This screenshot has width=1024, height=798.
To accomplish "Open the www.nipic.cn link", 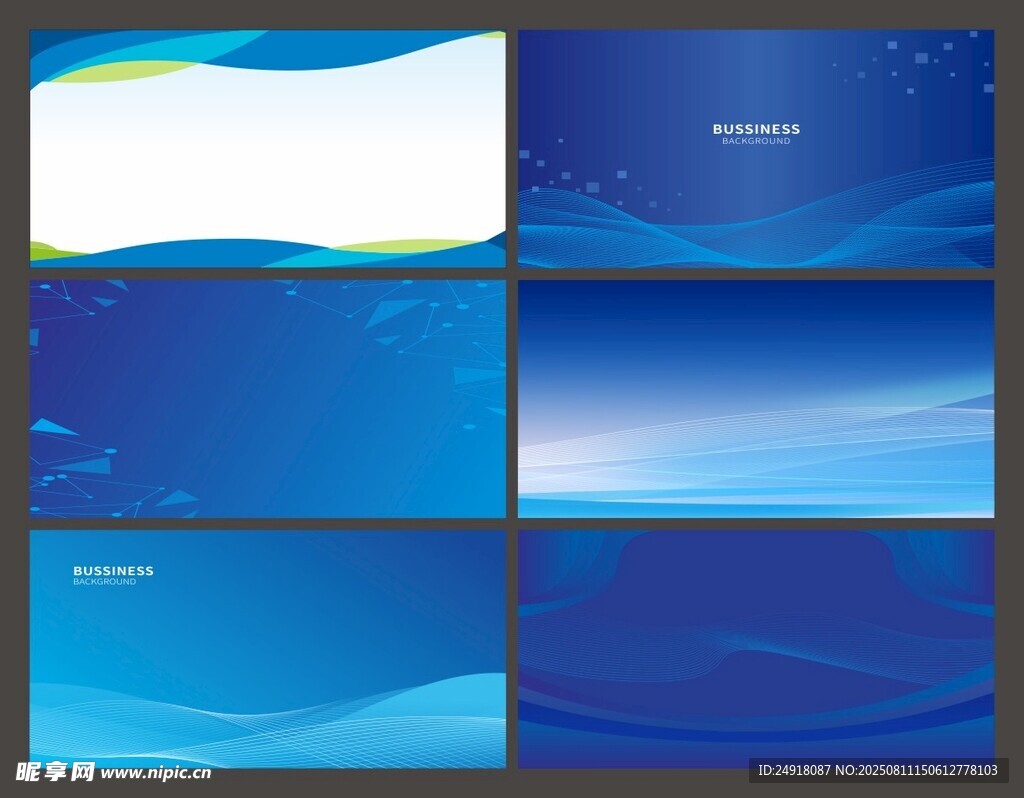I will [156, 773].
